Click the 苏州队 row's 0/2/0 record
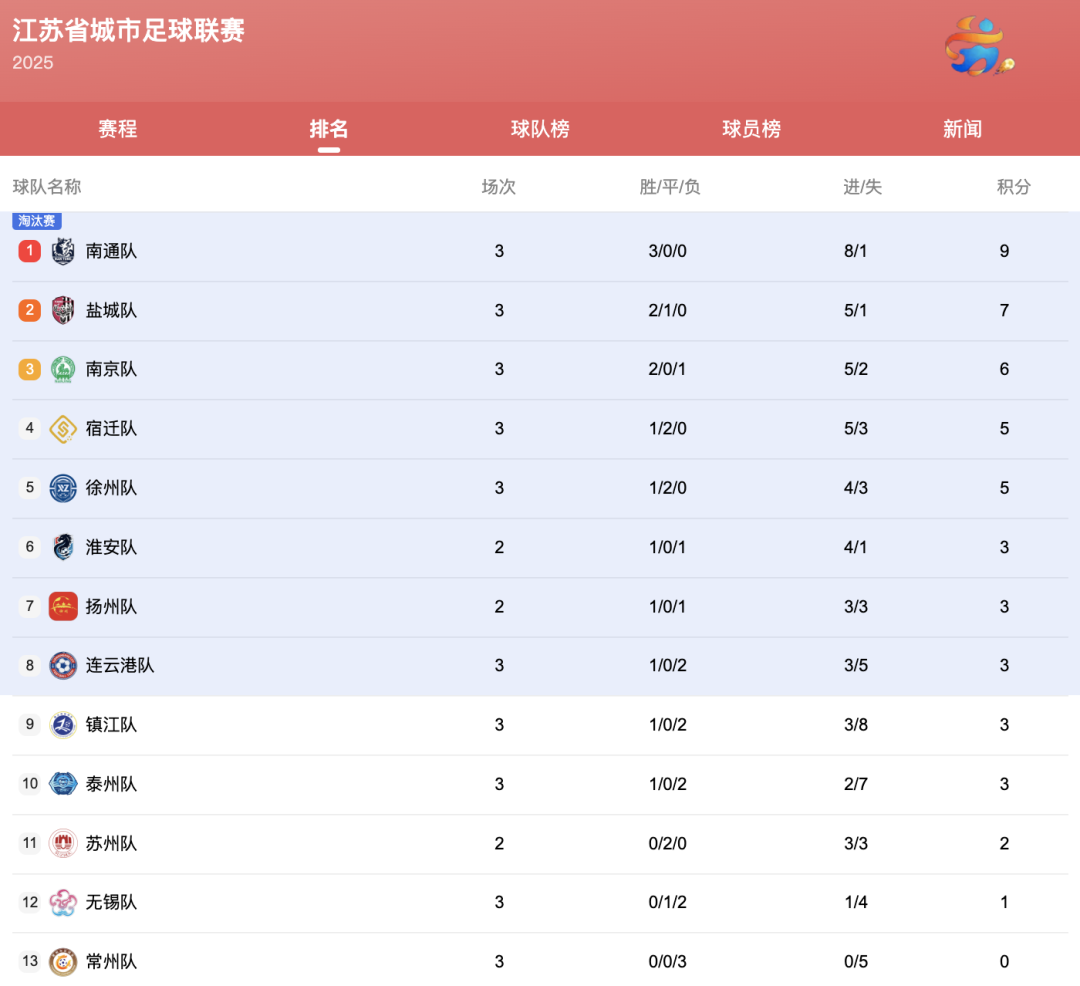 point(667,843)
